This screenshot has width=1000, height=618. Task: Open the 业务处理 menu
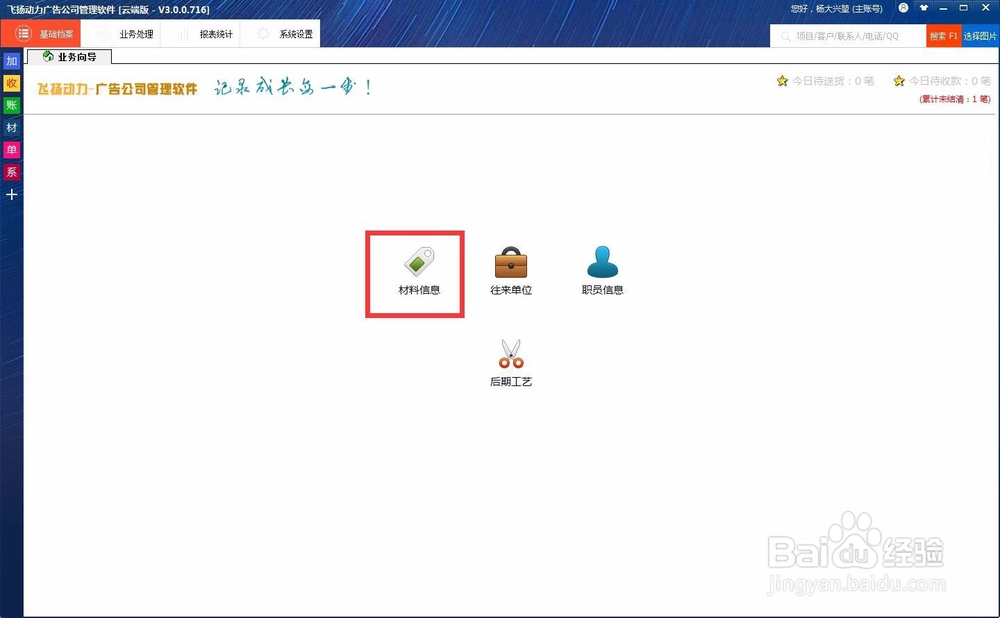point(130,33)
